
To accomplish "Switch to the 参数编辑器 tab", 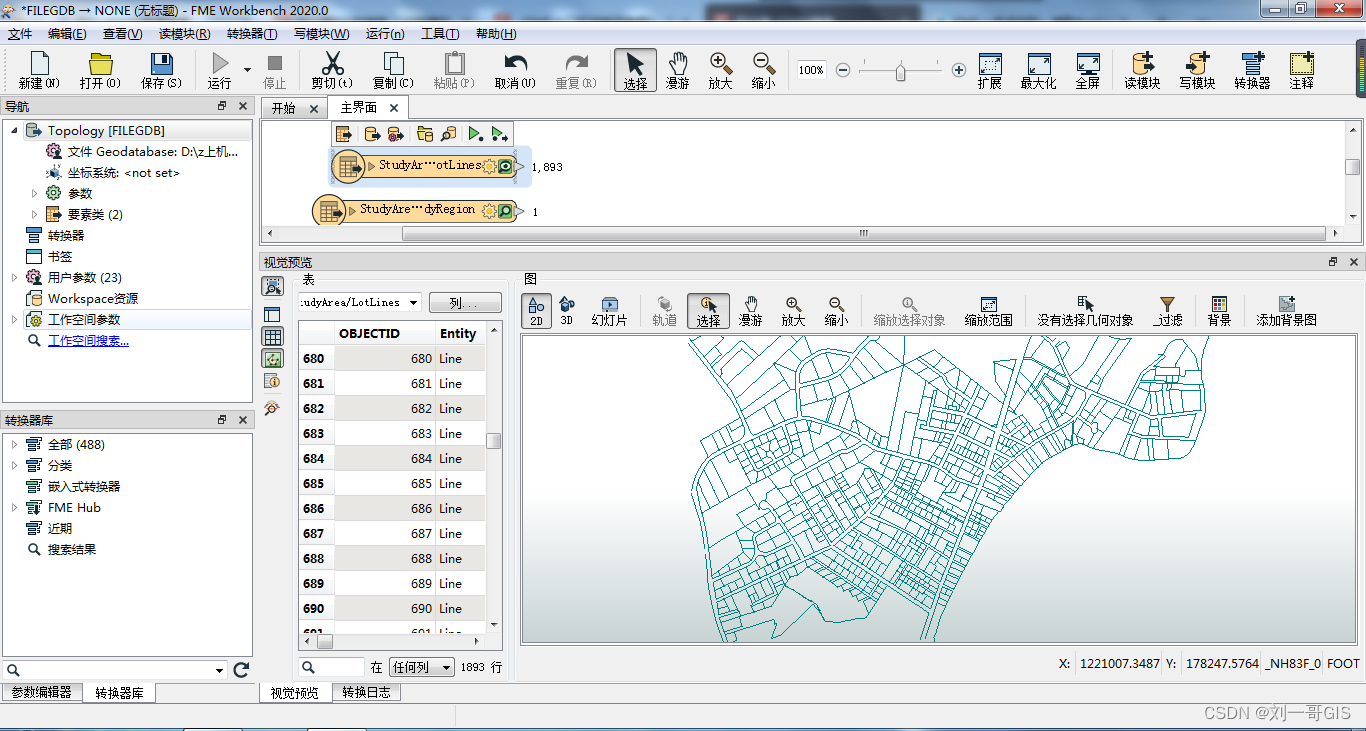I will 42,692.
